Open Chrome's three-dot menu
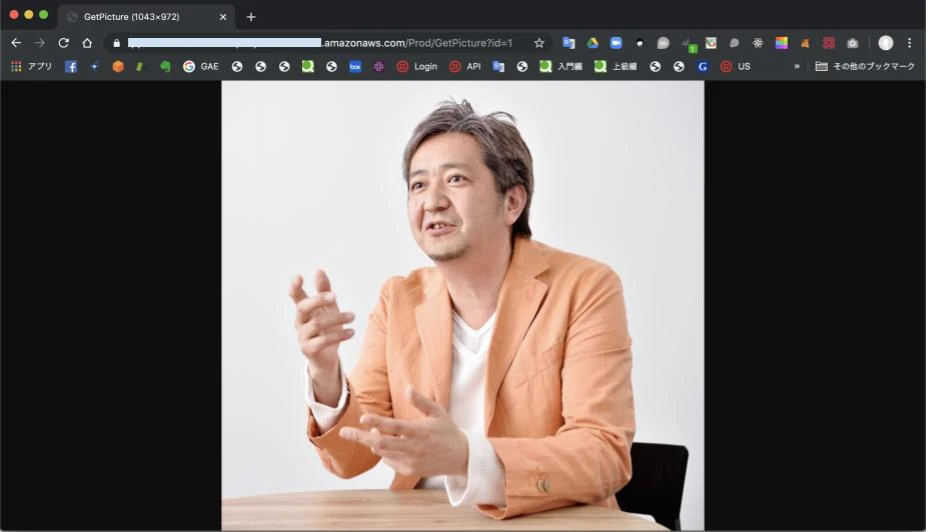The height and width of the screenshot is (532, 928). click(x=910, y=43)
